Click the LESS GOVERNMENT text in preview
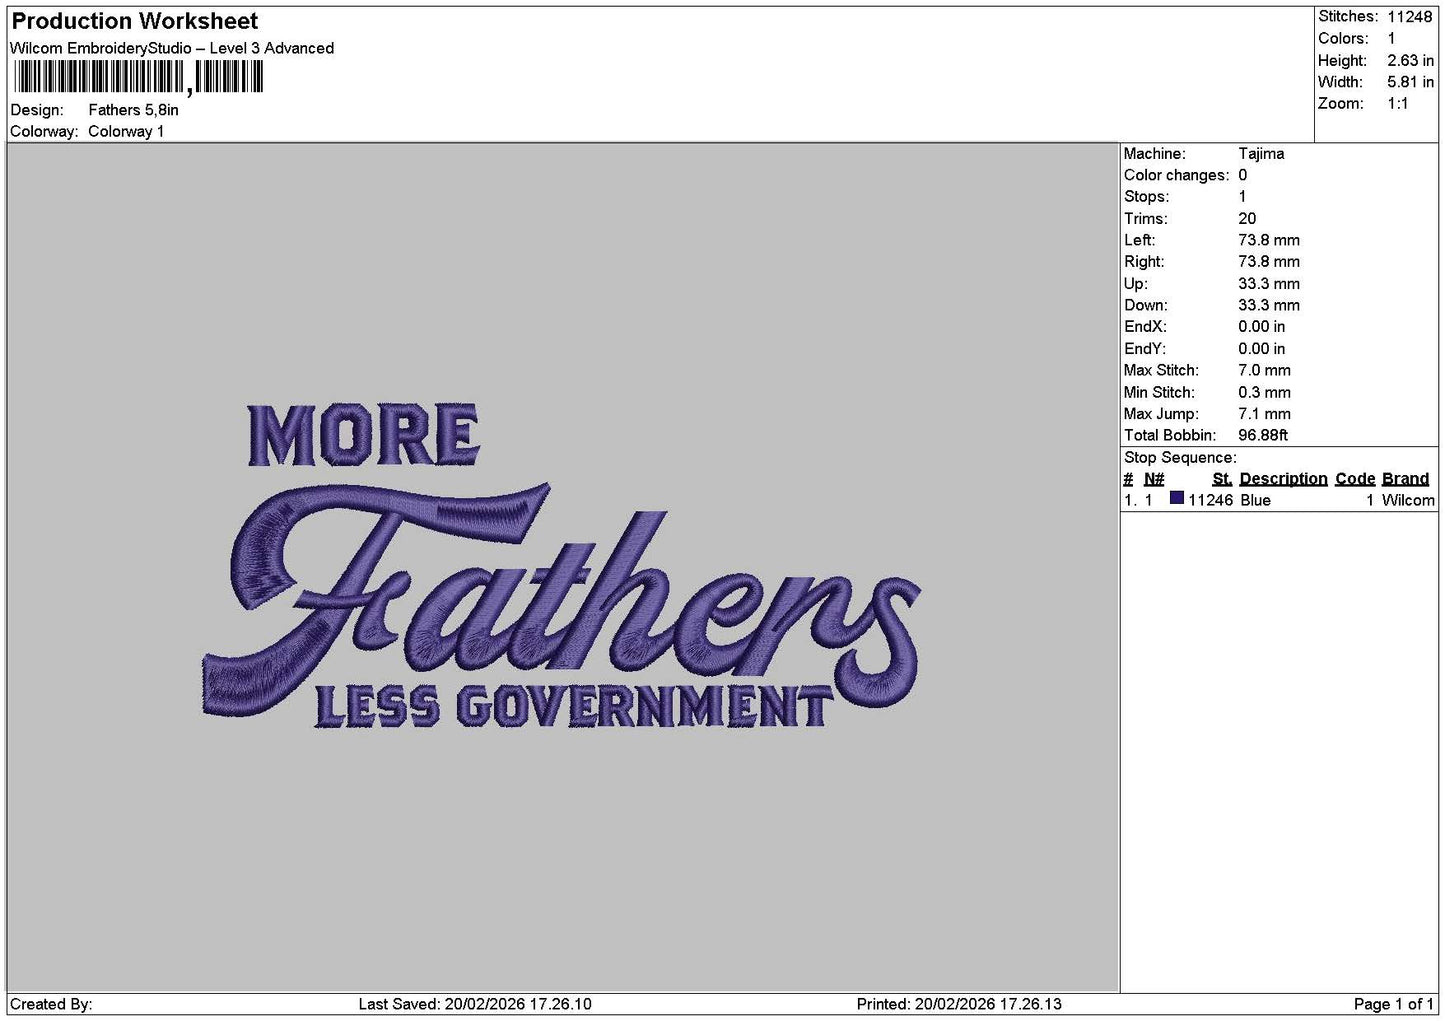1445x1021 pixels. click(x=573, y=707)
